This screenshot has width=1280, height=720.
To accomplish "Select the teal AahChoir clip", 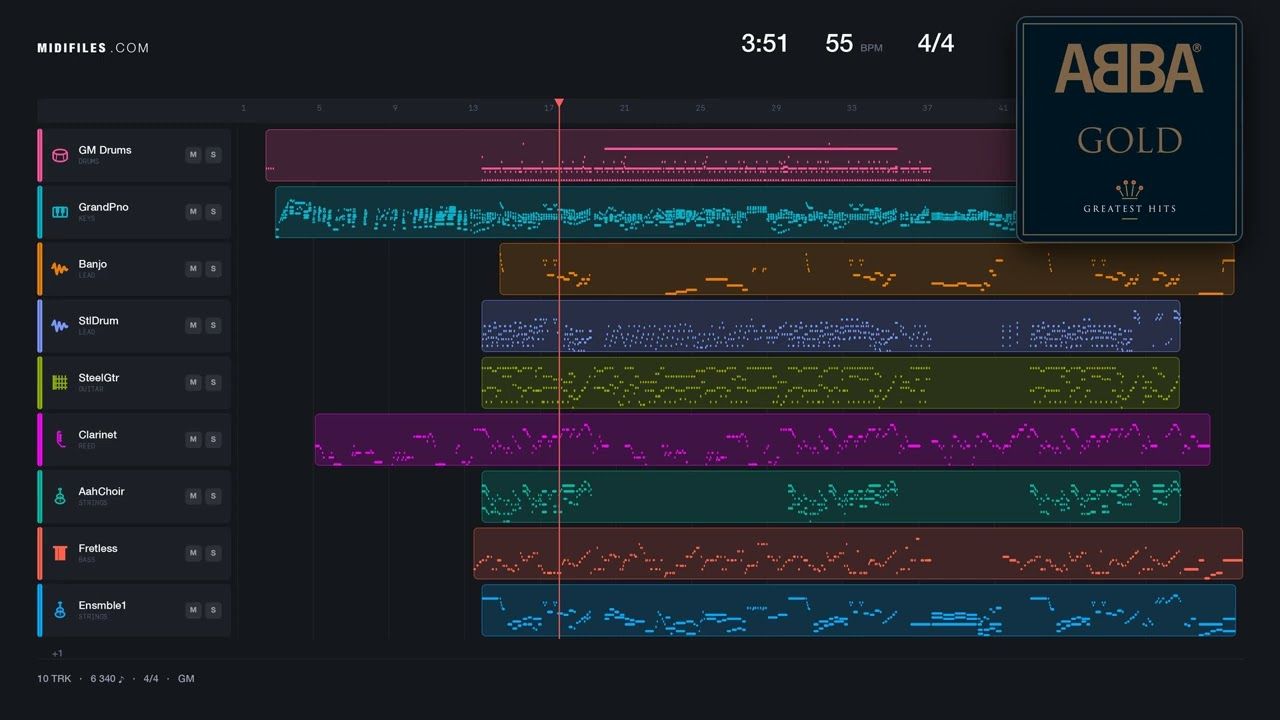I will [831, 497].
